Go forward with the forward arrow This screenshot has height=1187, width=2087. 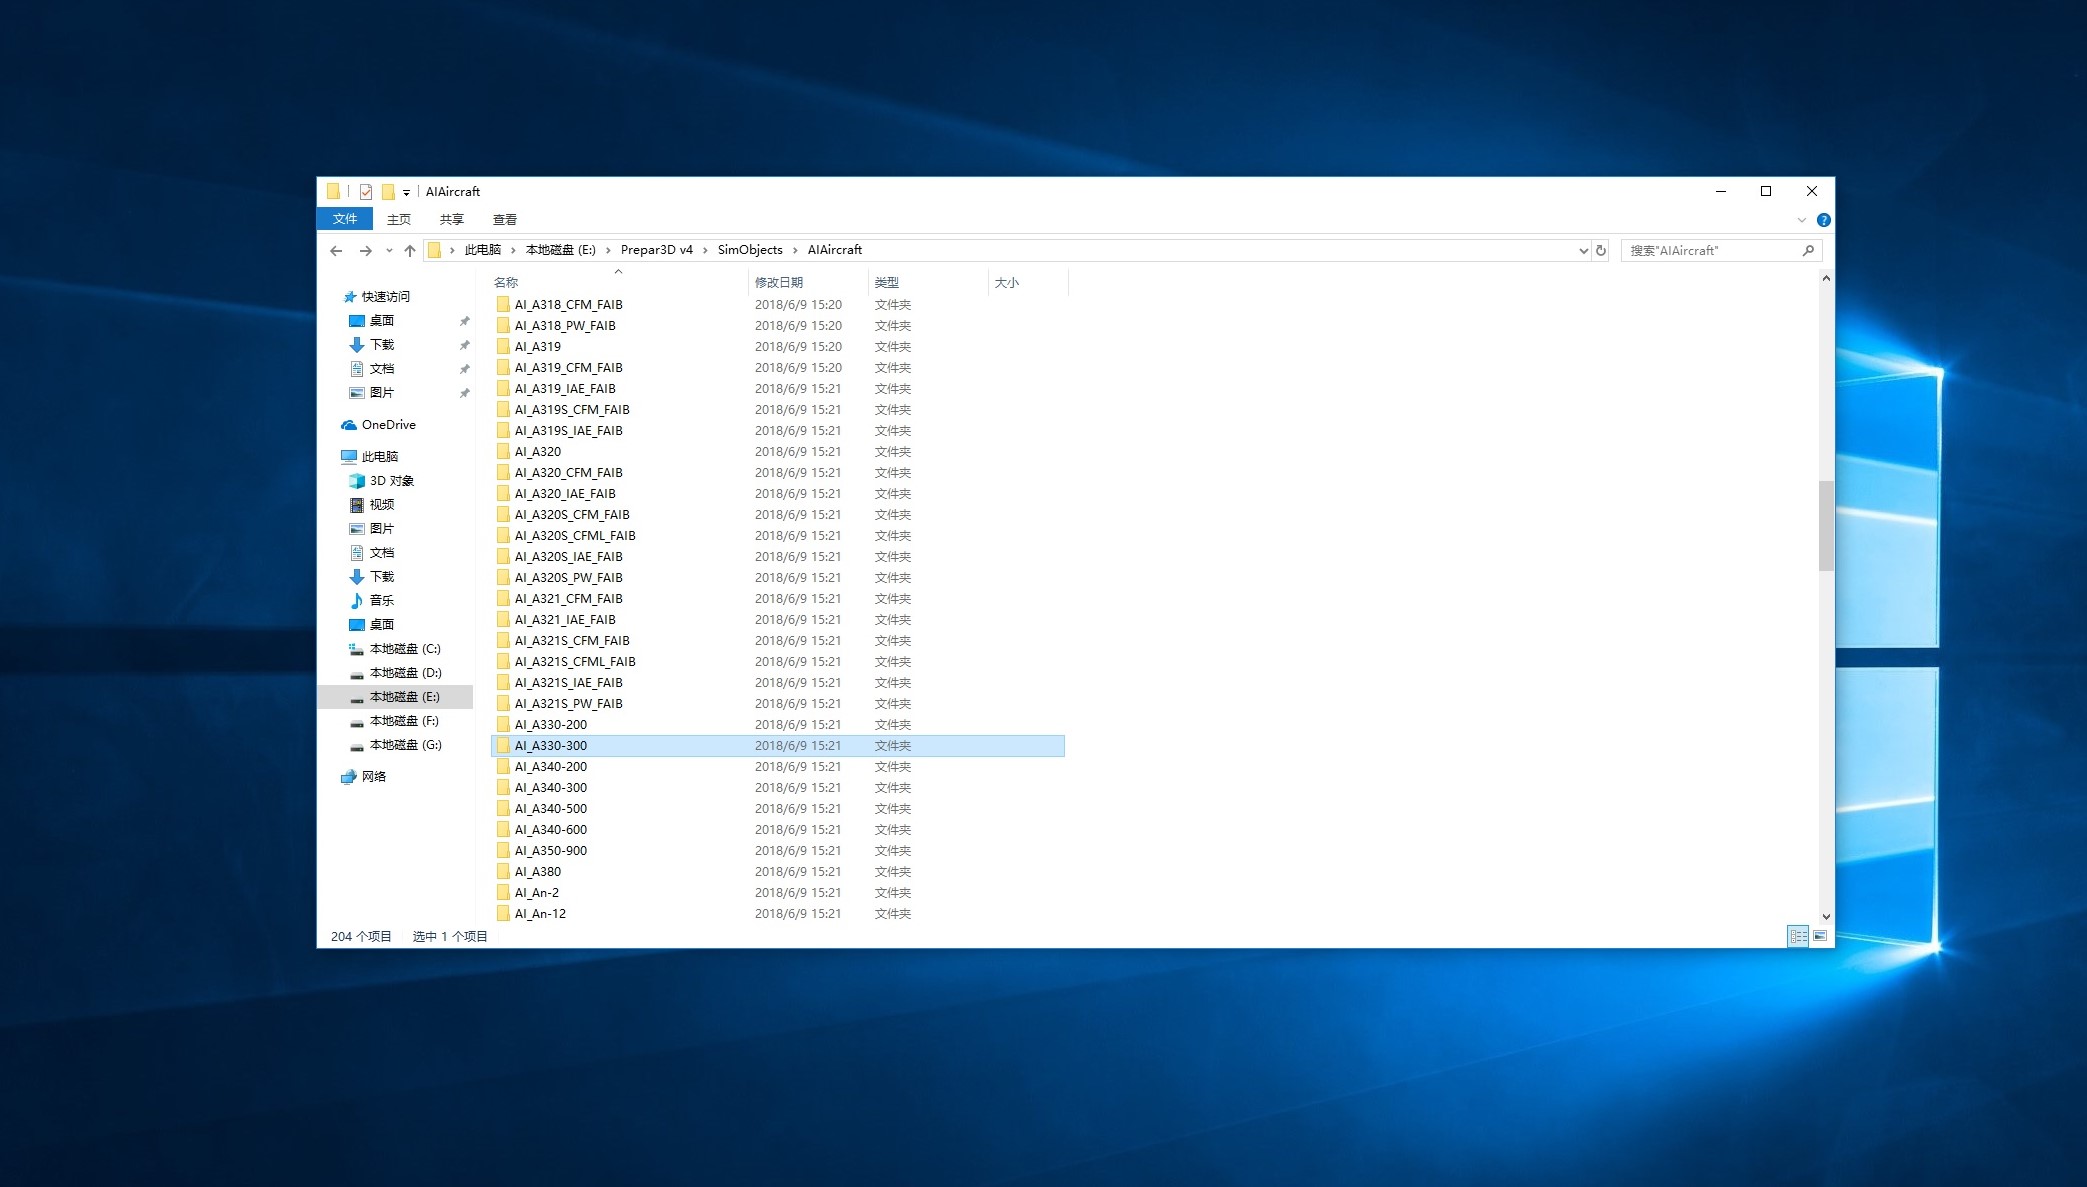click(365, 251)
